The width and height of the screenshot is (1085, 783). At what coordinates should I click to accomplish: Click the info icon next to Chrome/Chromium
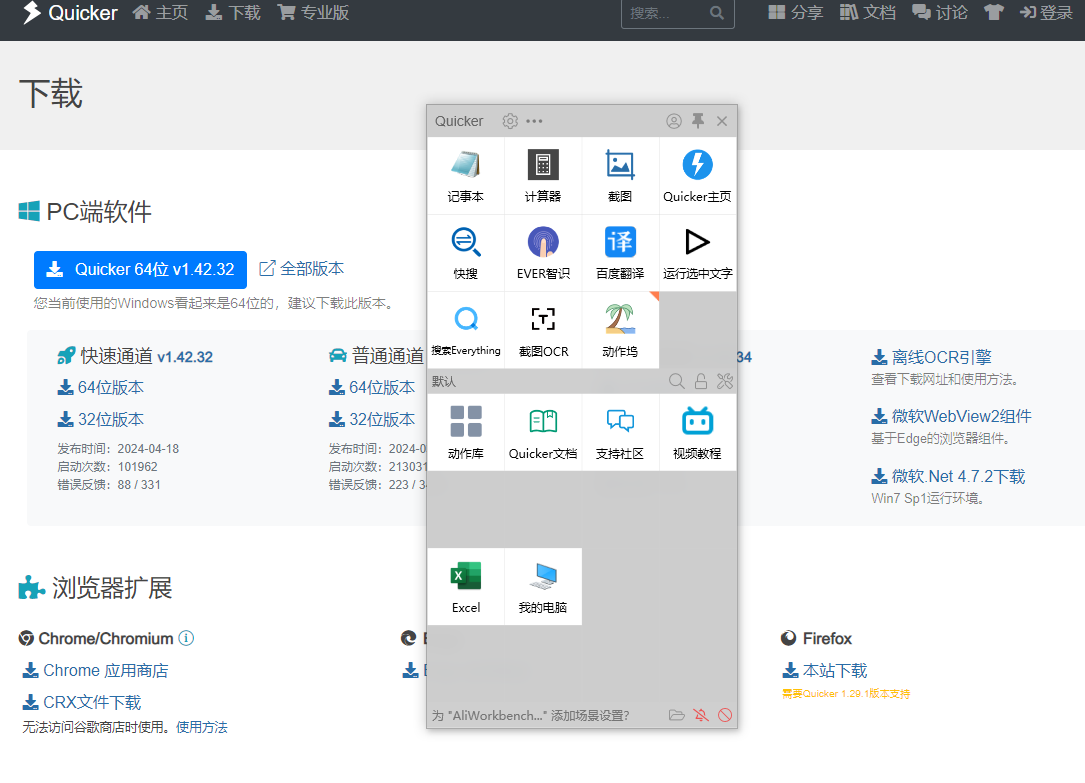[x=186, y=638]
